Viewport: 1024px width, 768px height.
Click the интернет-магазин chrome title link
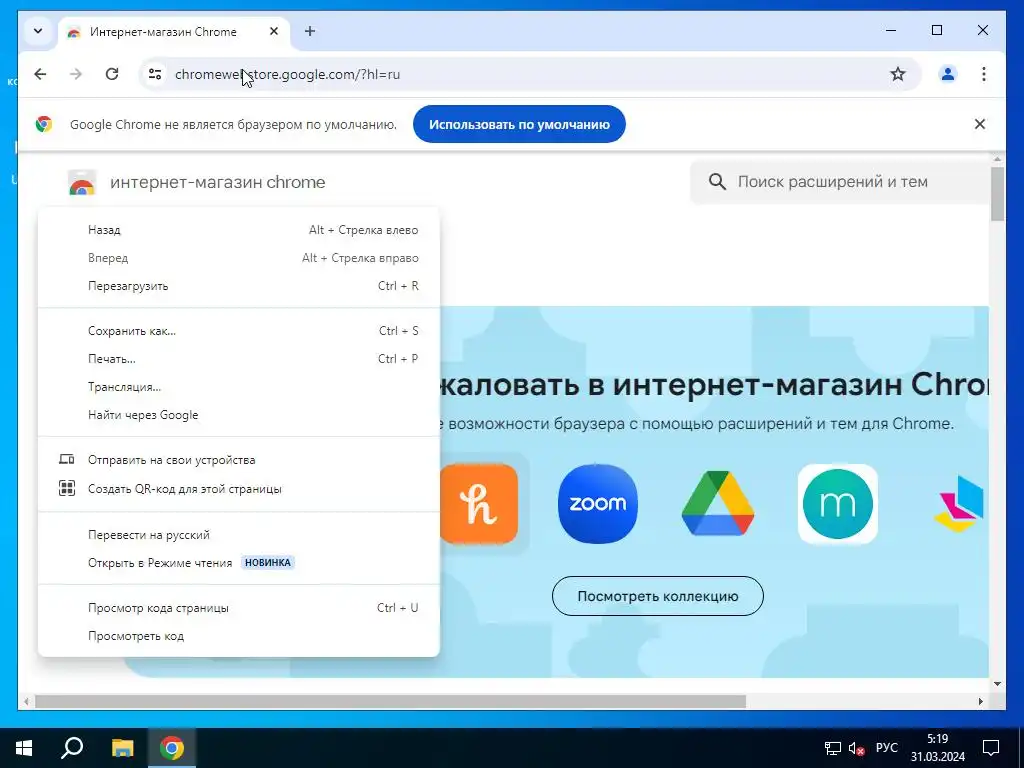click(x=217, y=182)
